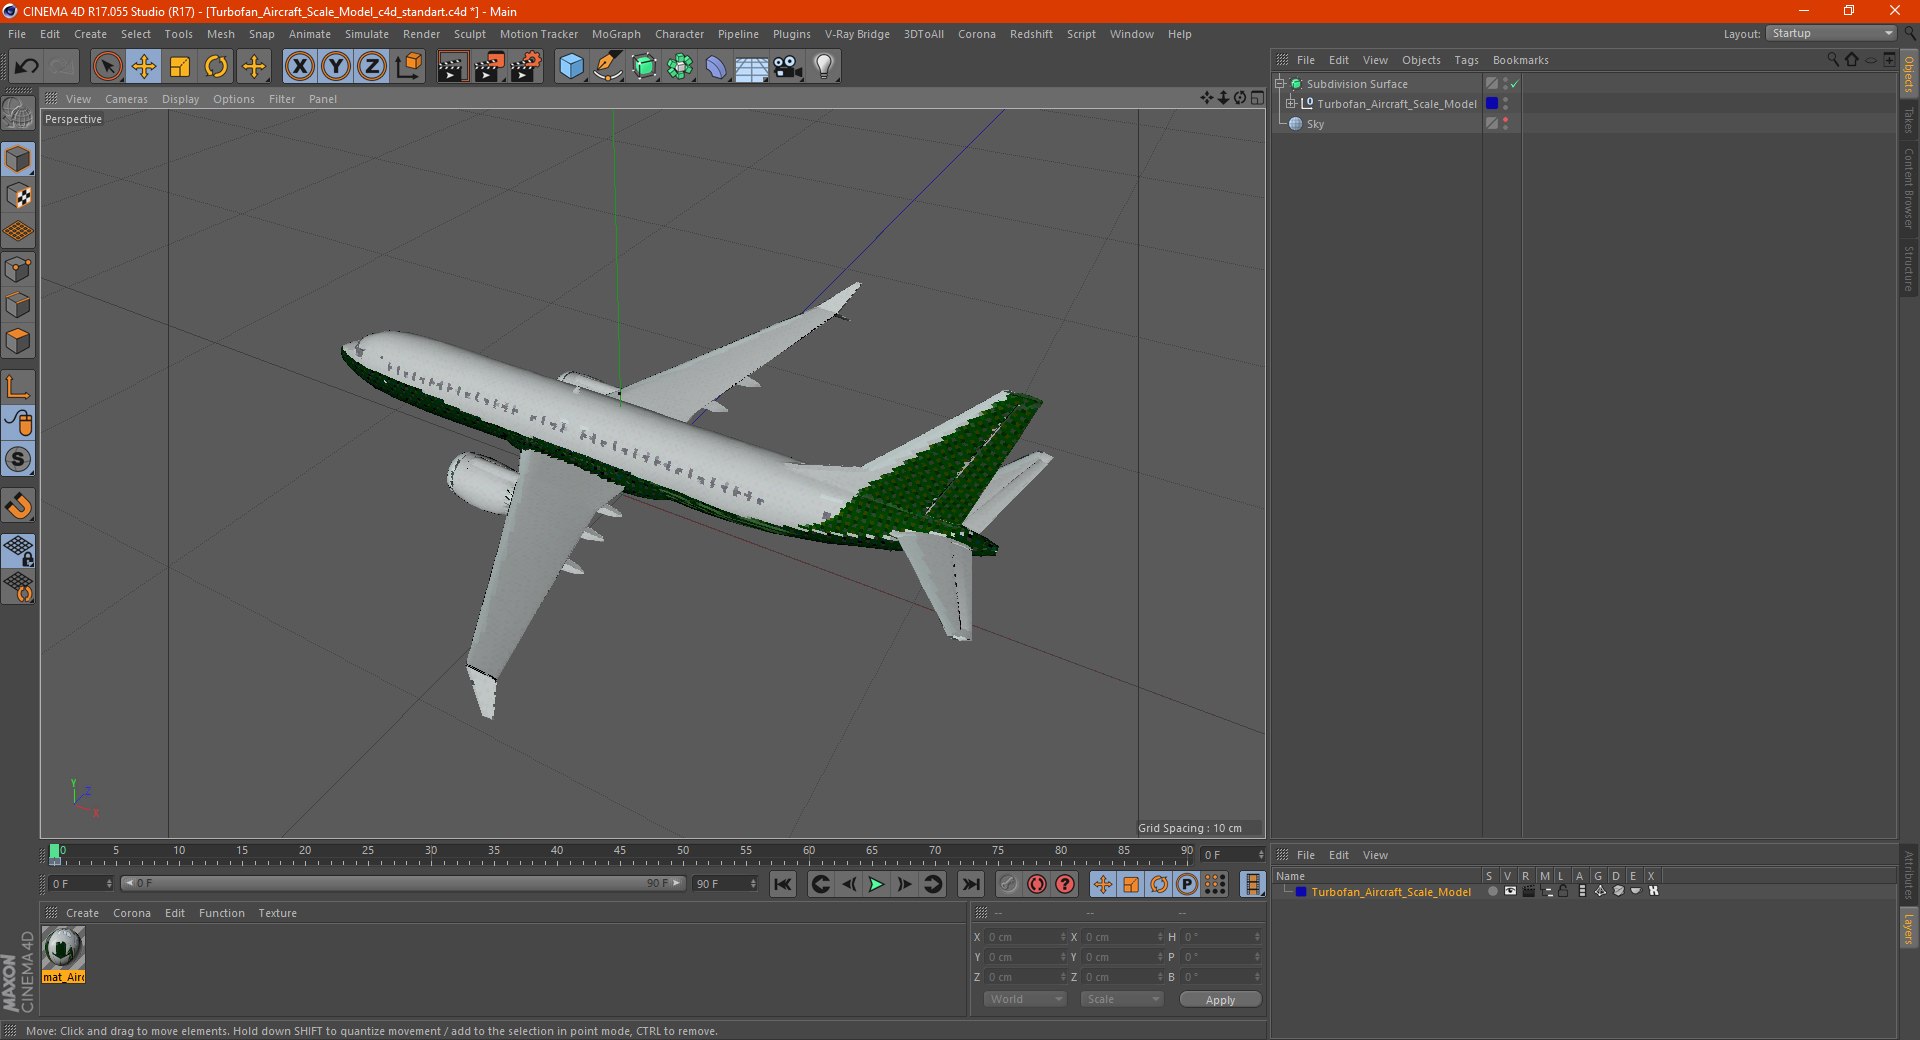Add a Floor environment object
This screenshot has height=1040, width=1920.
(x=752, y=67)
